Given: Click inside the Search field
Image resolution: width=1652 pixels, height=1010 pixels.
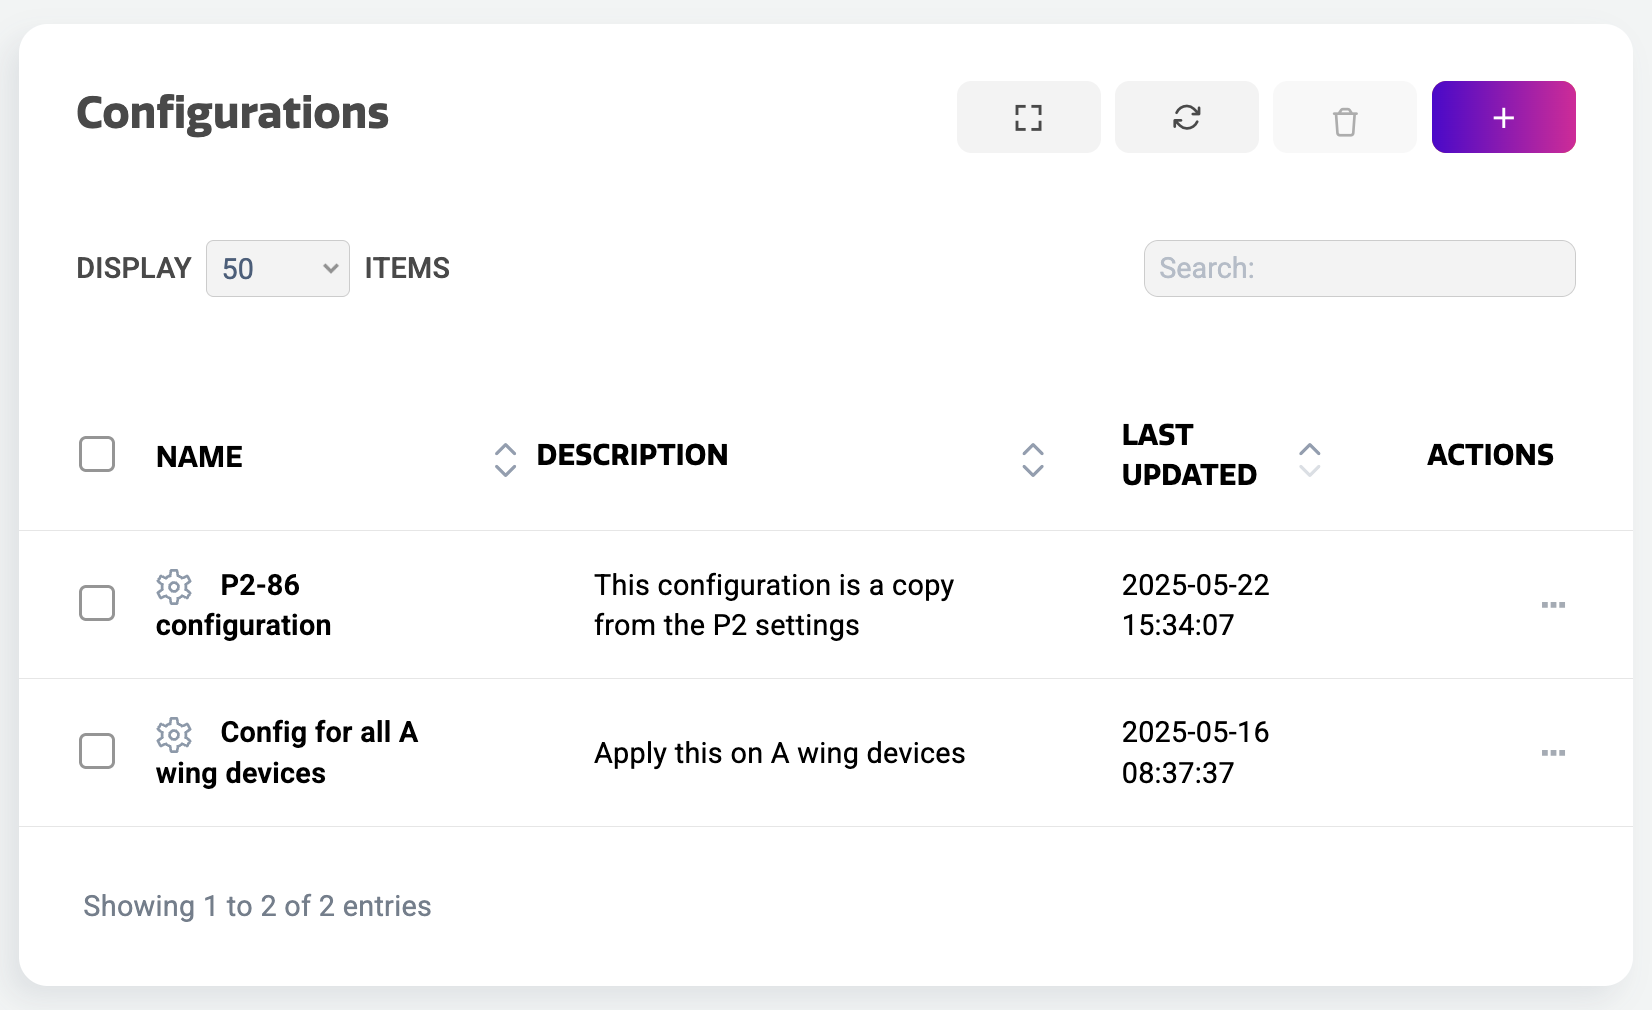Looking at the screenshot, I should (x=1359, y=268).
